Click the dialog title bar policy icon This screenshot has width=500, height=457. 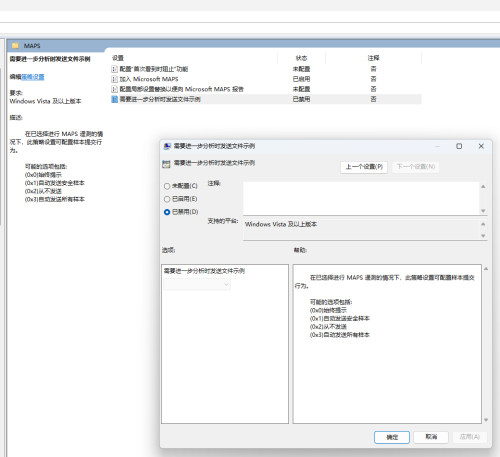167,146
